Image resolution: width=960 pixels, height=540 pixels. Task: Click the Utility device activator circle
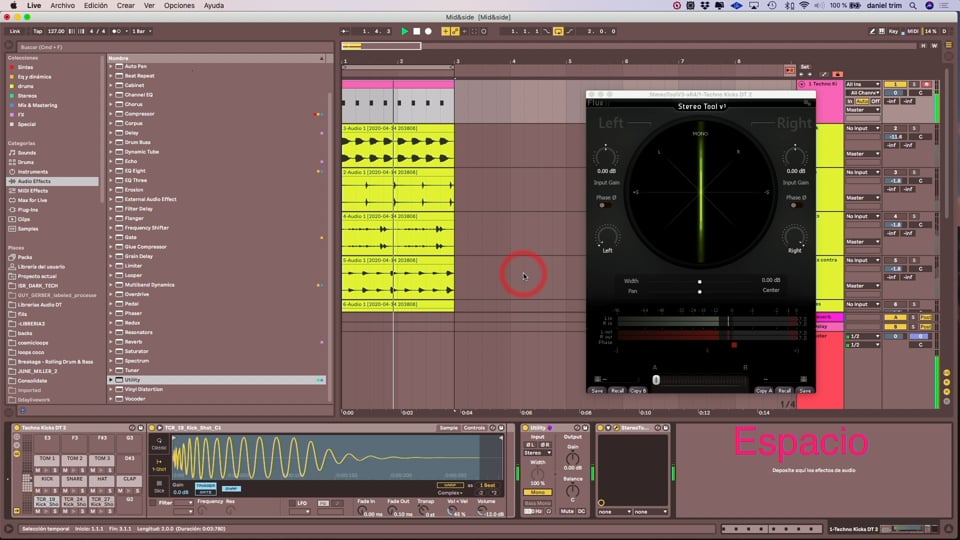(525, 428)
